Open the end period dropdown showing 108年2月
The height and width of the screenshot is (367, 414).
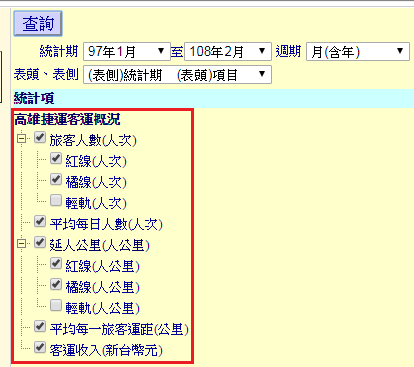(228, 51)
